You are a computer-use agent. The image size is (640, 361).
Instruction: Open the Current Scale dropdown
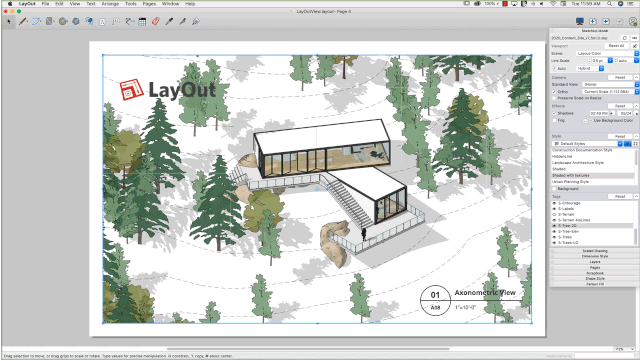[x=610, y=92]
